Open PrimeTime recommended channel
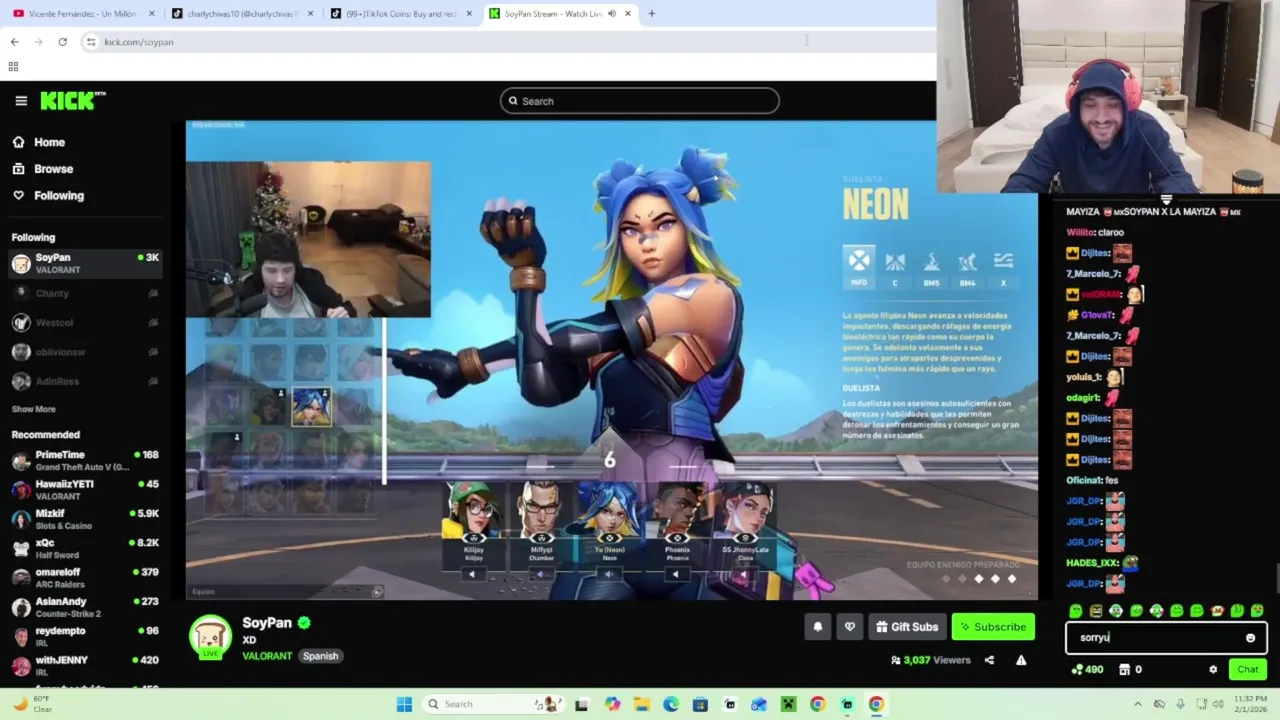 (x=85, y=460)
